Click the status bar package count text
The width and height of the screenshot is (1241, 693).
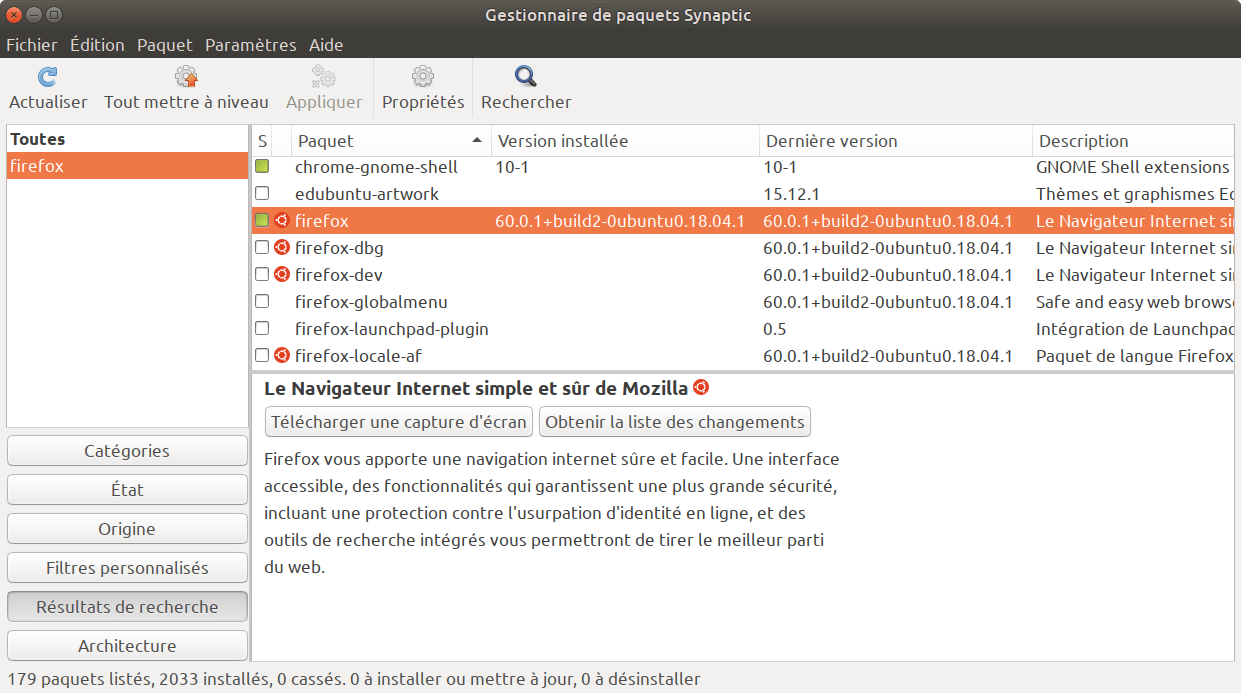(353, 679)
